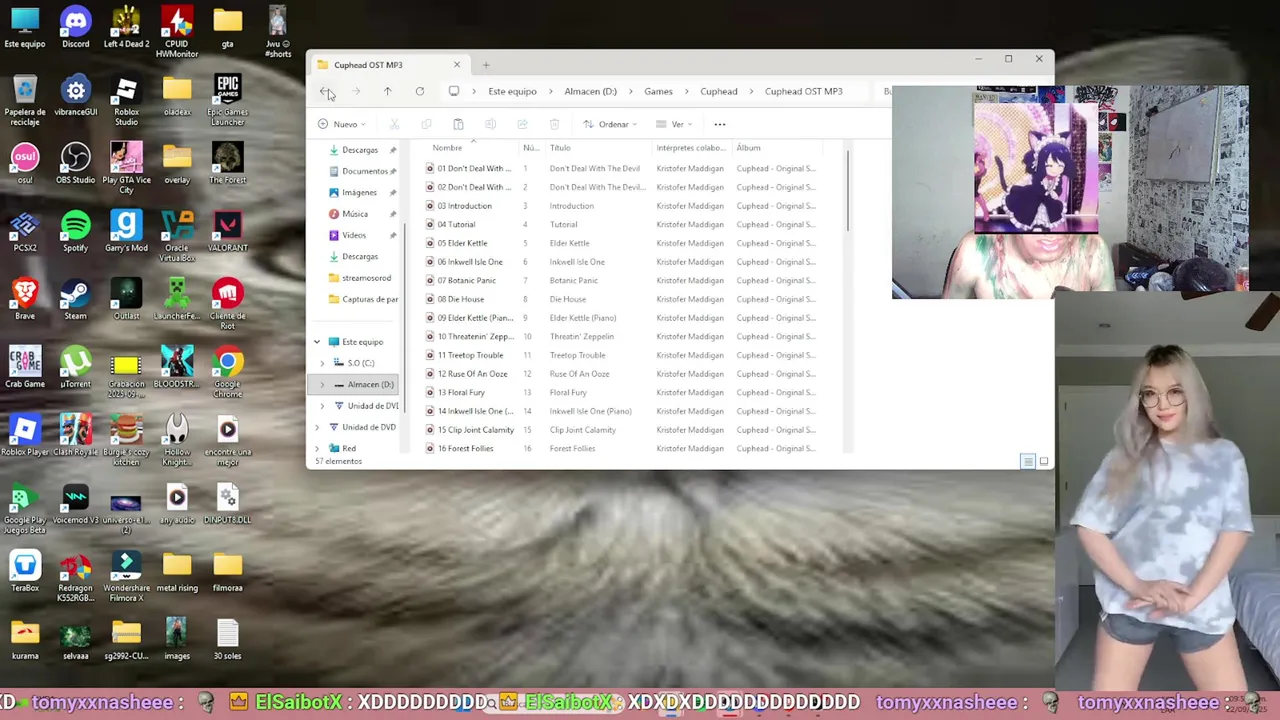The width and height of the screenshot is (1280, 720).
Task: Click the forward navigation arrow in Explorer
Action: [x=356, y=91]
